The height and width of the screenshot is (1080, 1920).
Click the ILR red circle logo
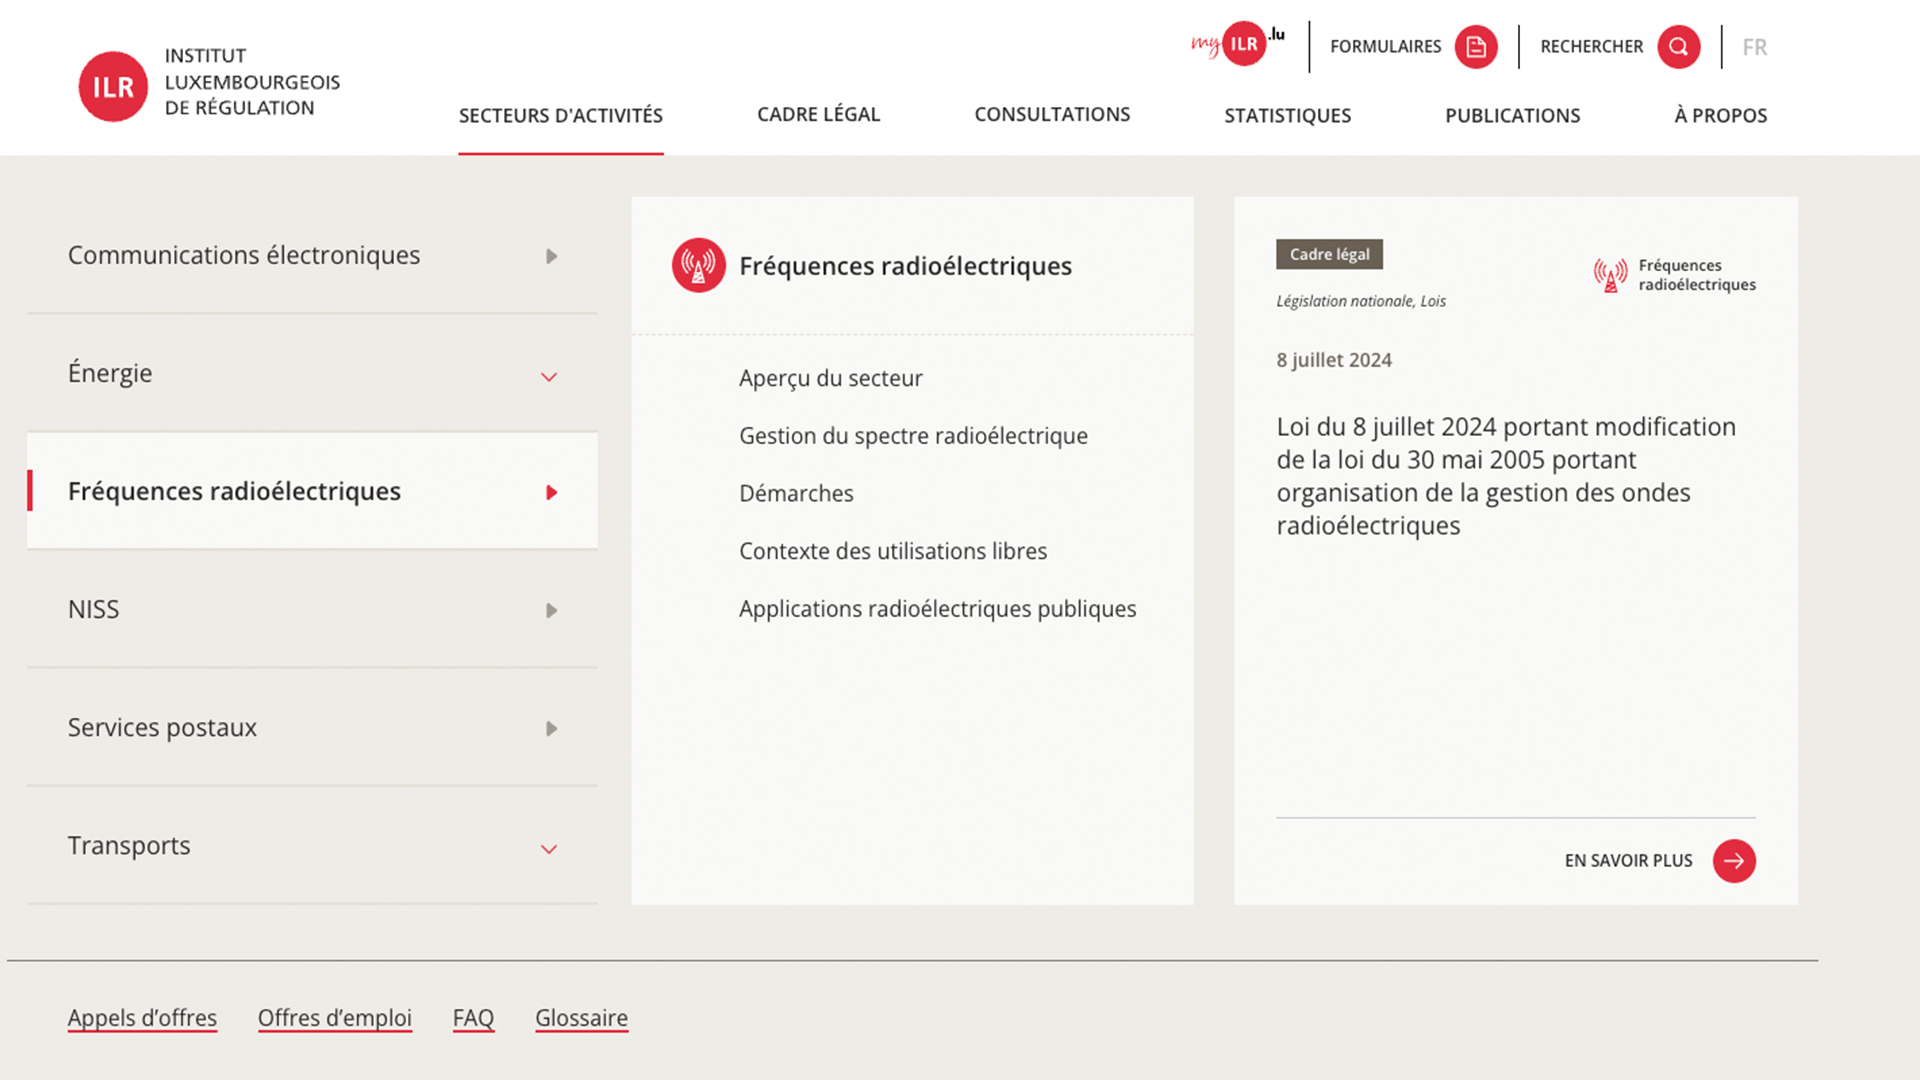pyautogui.click(x=113, y=87)
